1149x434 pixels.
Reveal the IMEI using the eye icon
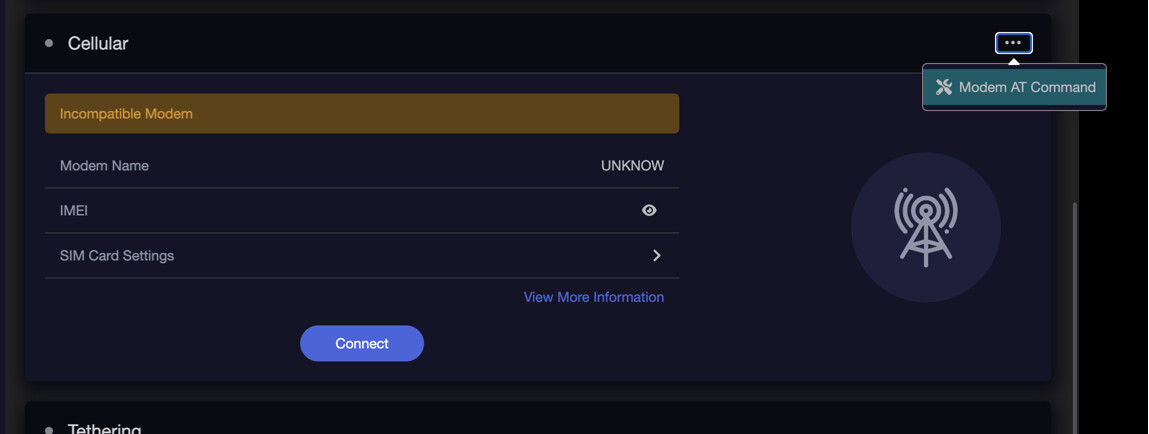649,210
